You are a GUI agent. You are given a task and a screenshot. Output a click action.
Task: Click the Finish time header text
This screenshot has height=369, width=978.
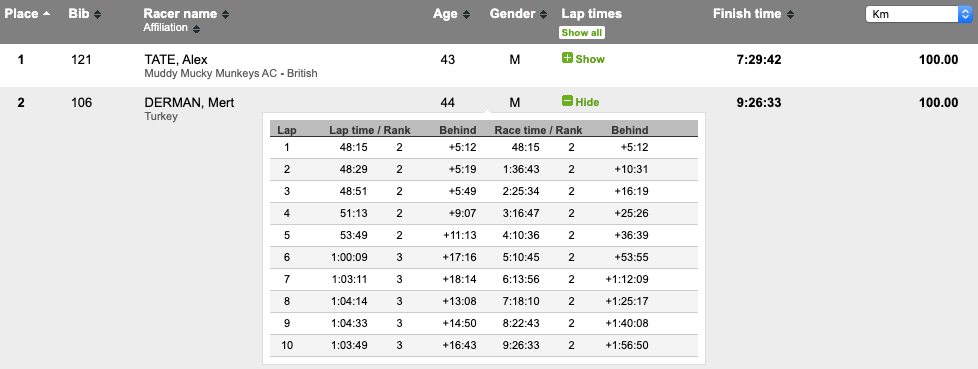coord(747,14)
